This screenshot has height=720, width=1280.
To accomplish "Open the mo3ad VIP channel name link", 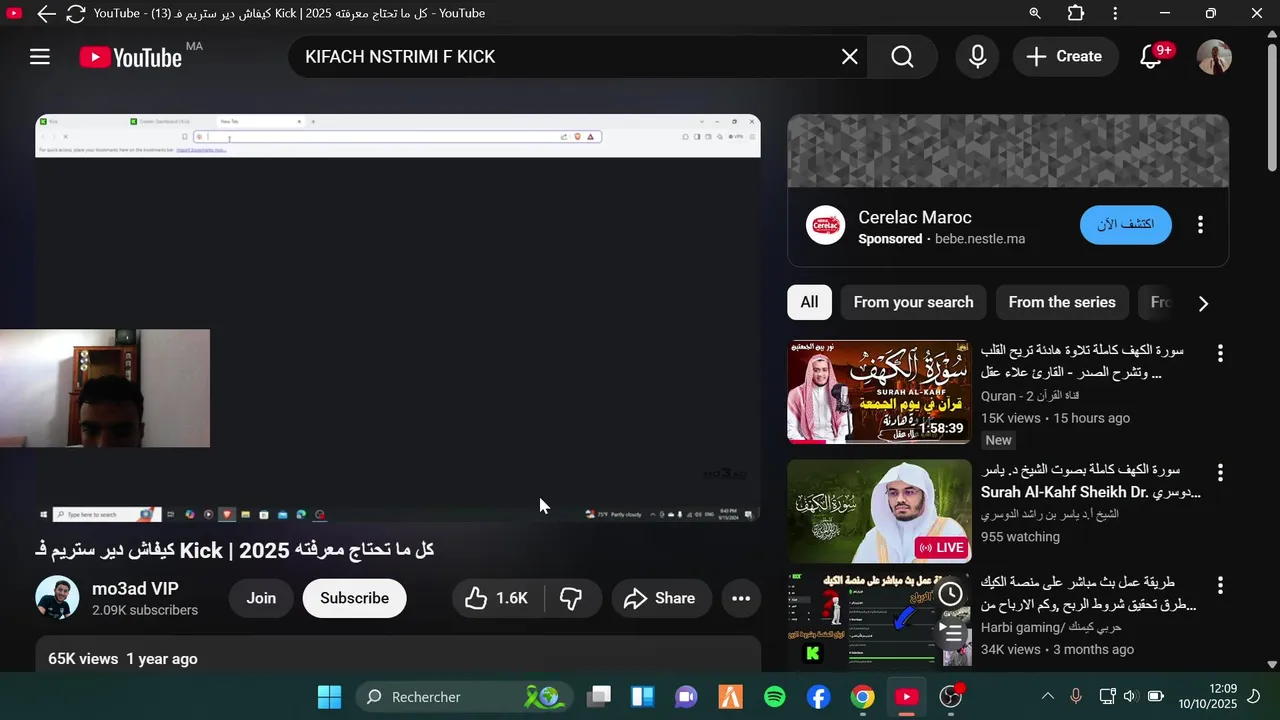I will pos(135,589).
